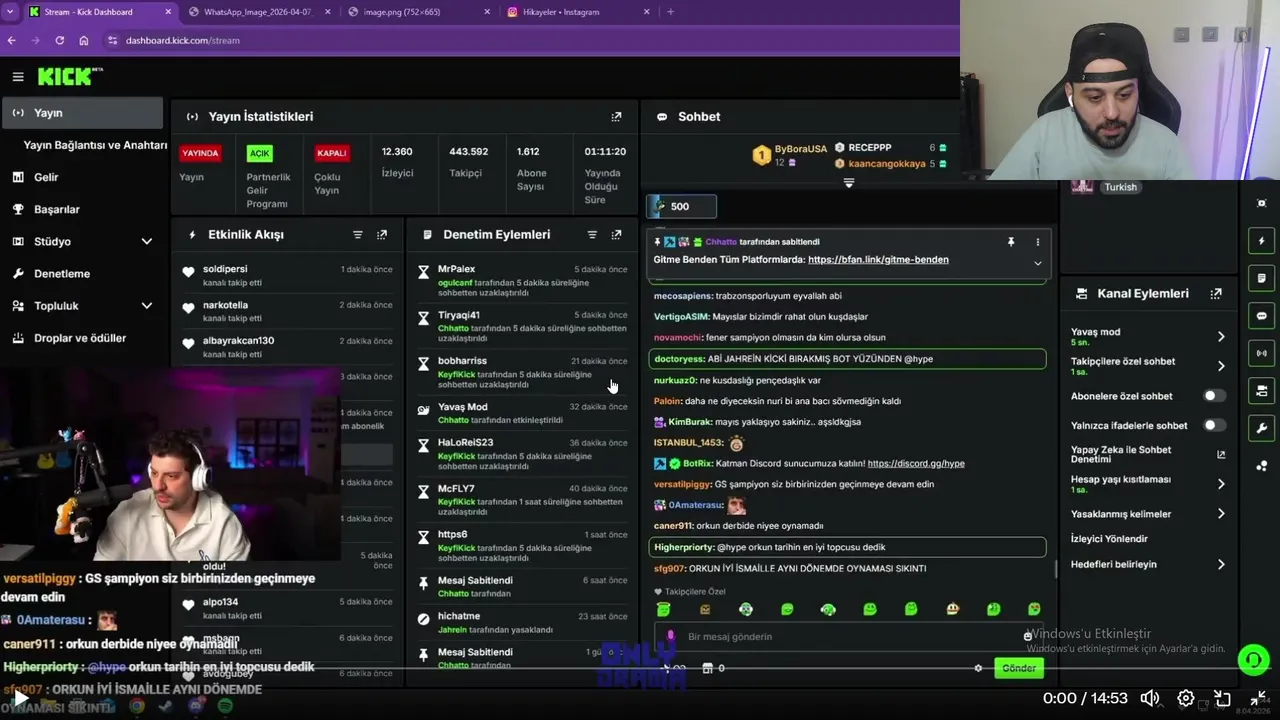Open the three-dot menu on pinned message

click(1037, 242)
